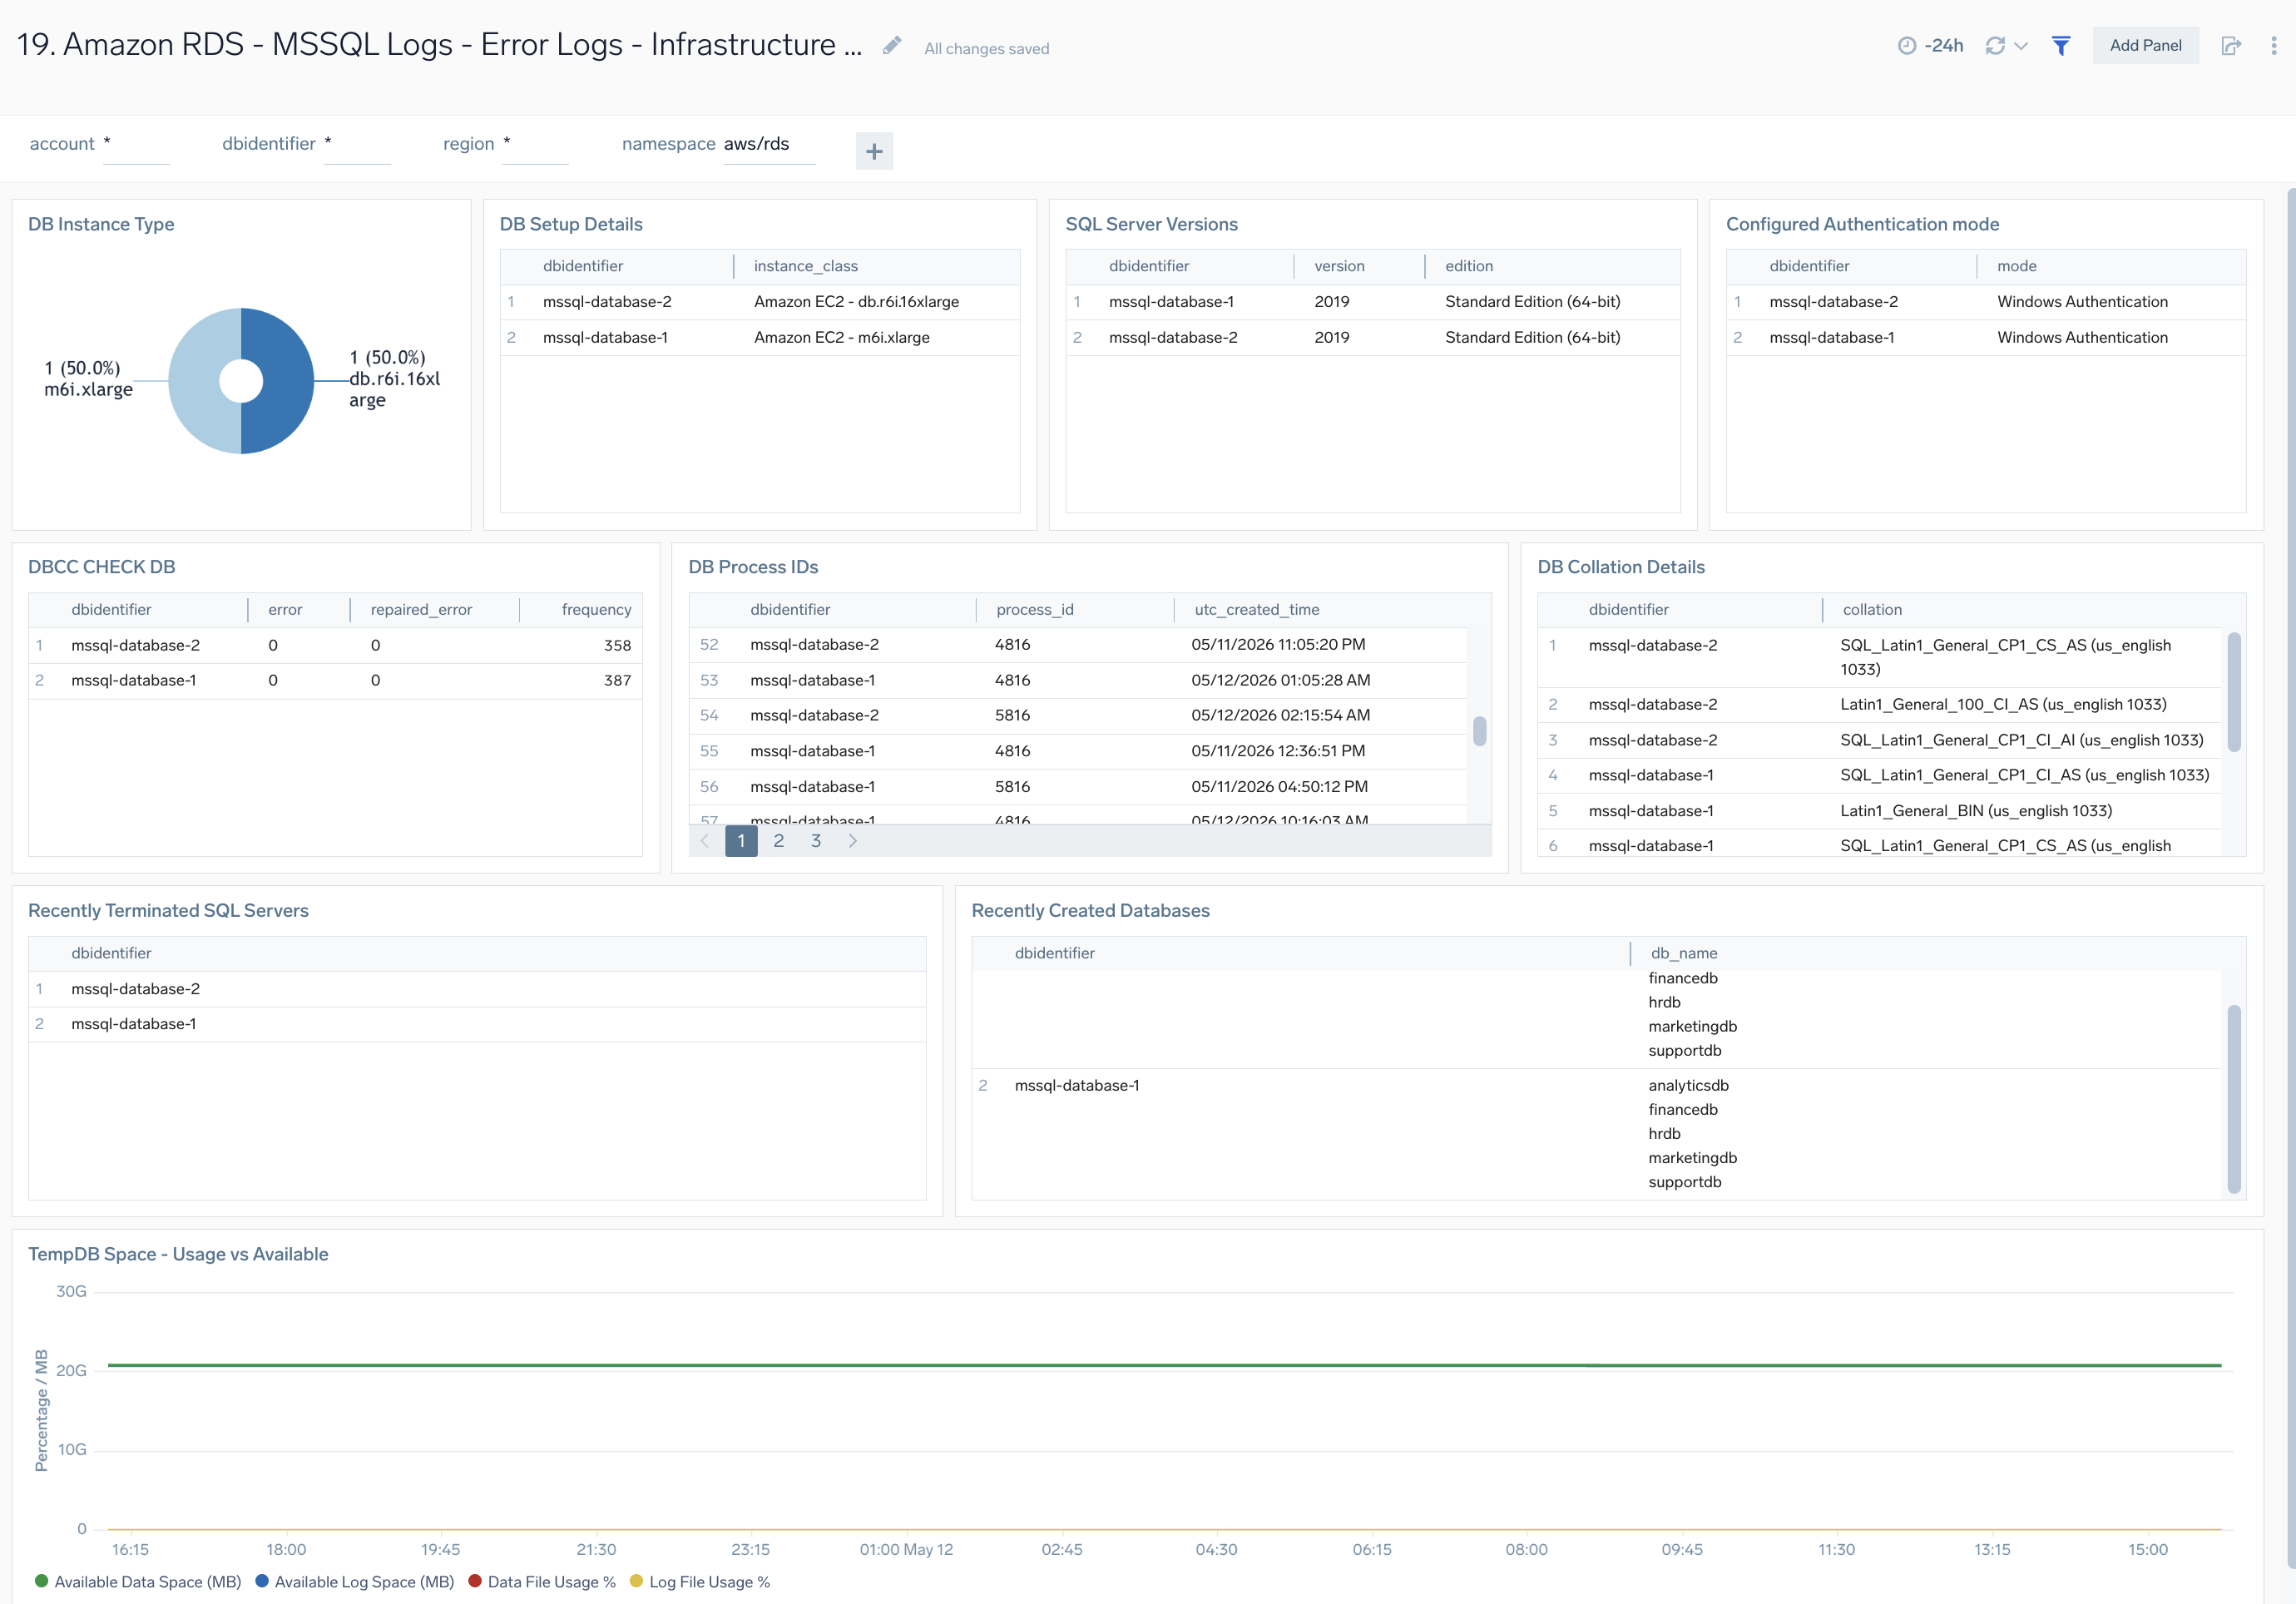Open the -24h time range picker
Viewport: 2296px width, 1604px height.
pos(1931,45)
